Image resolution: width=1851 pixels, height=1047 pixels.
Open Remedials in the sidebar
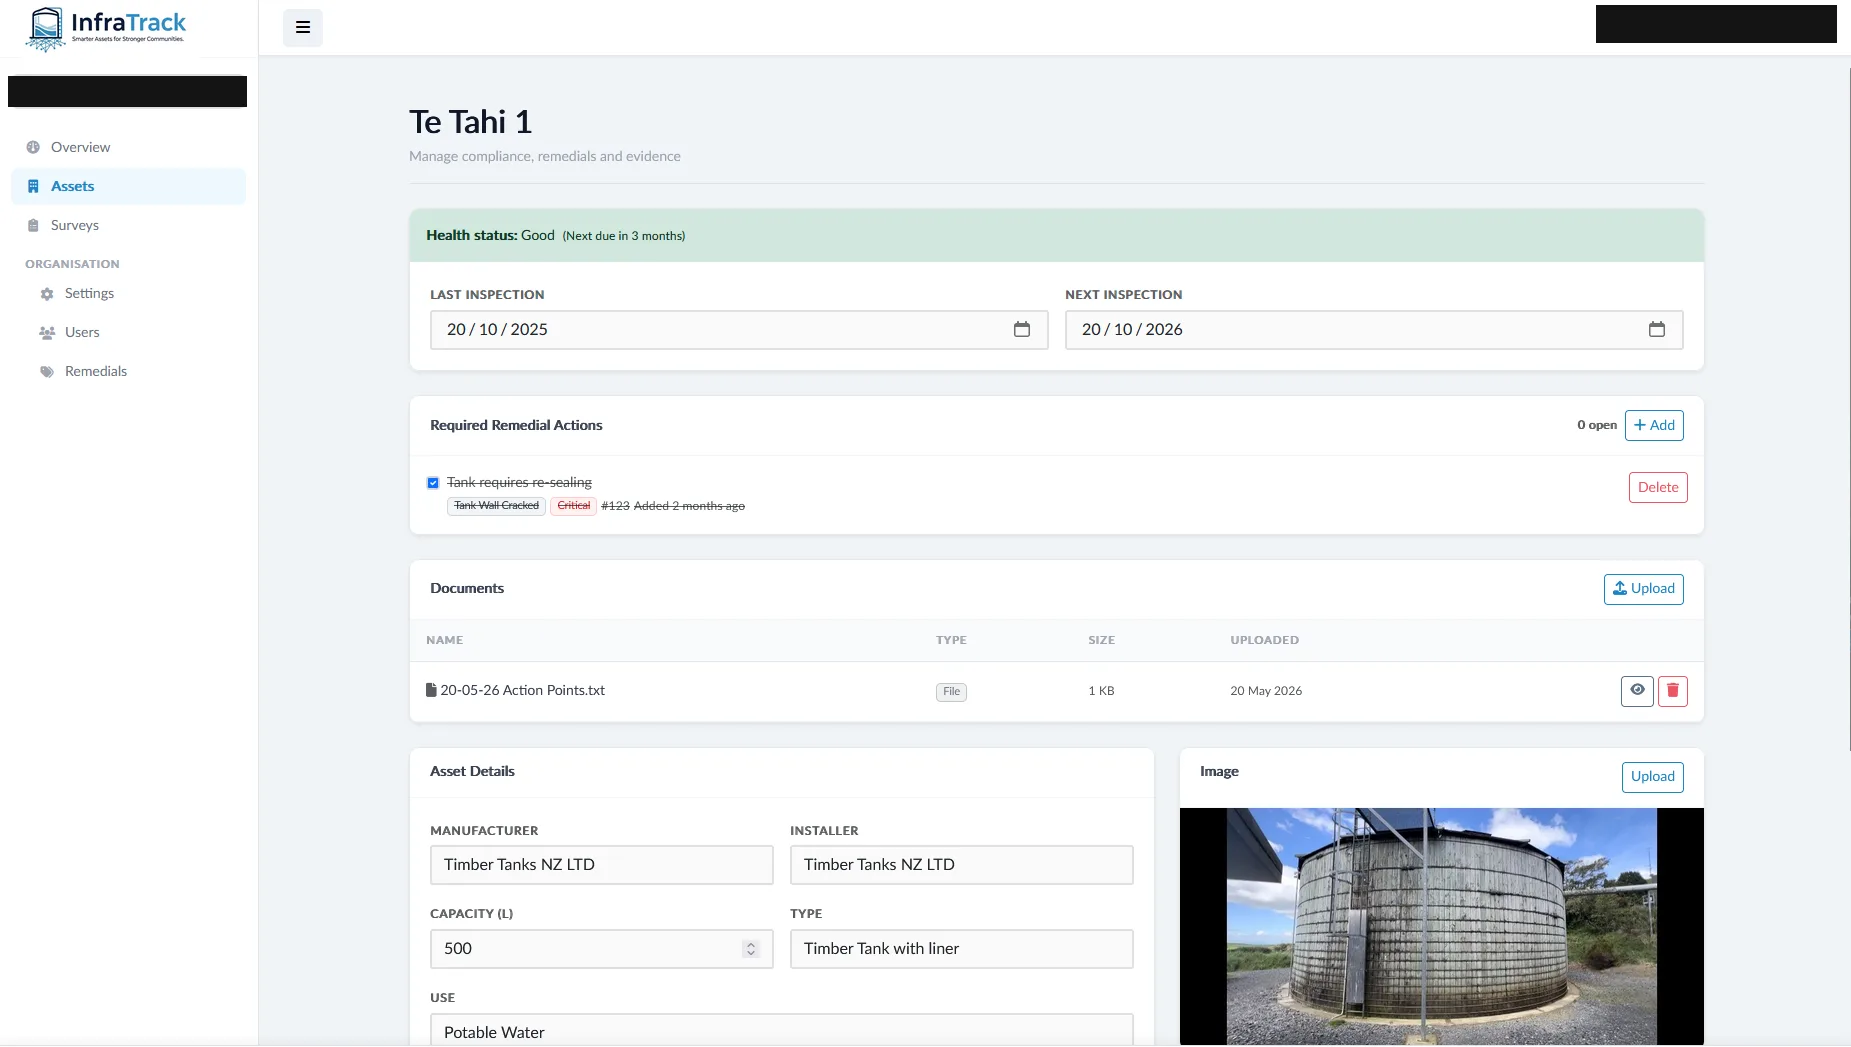[x=96, y=371]
